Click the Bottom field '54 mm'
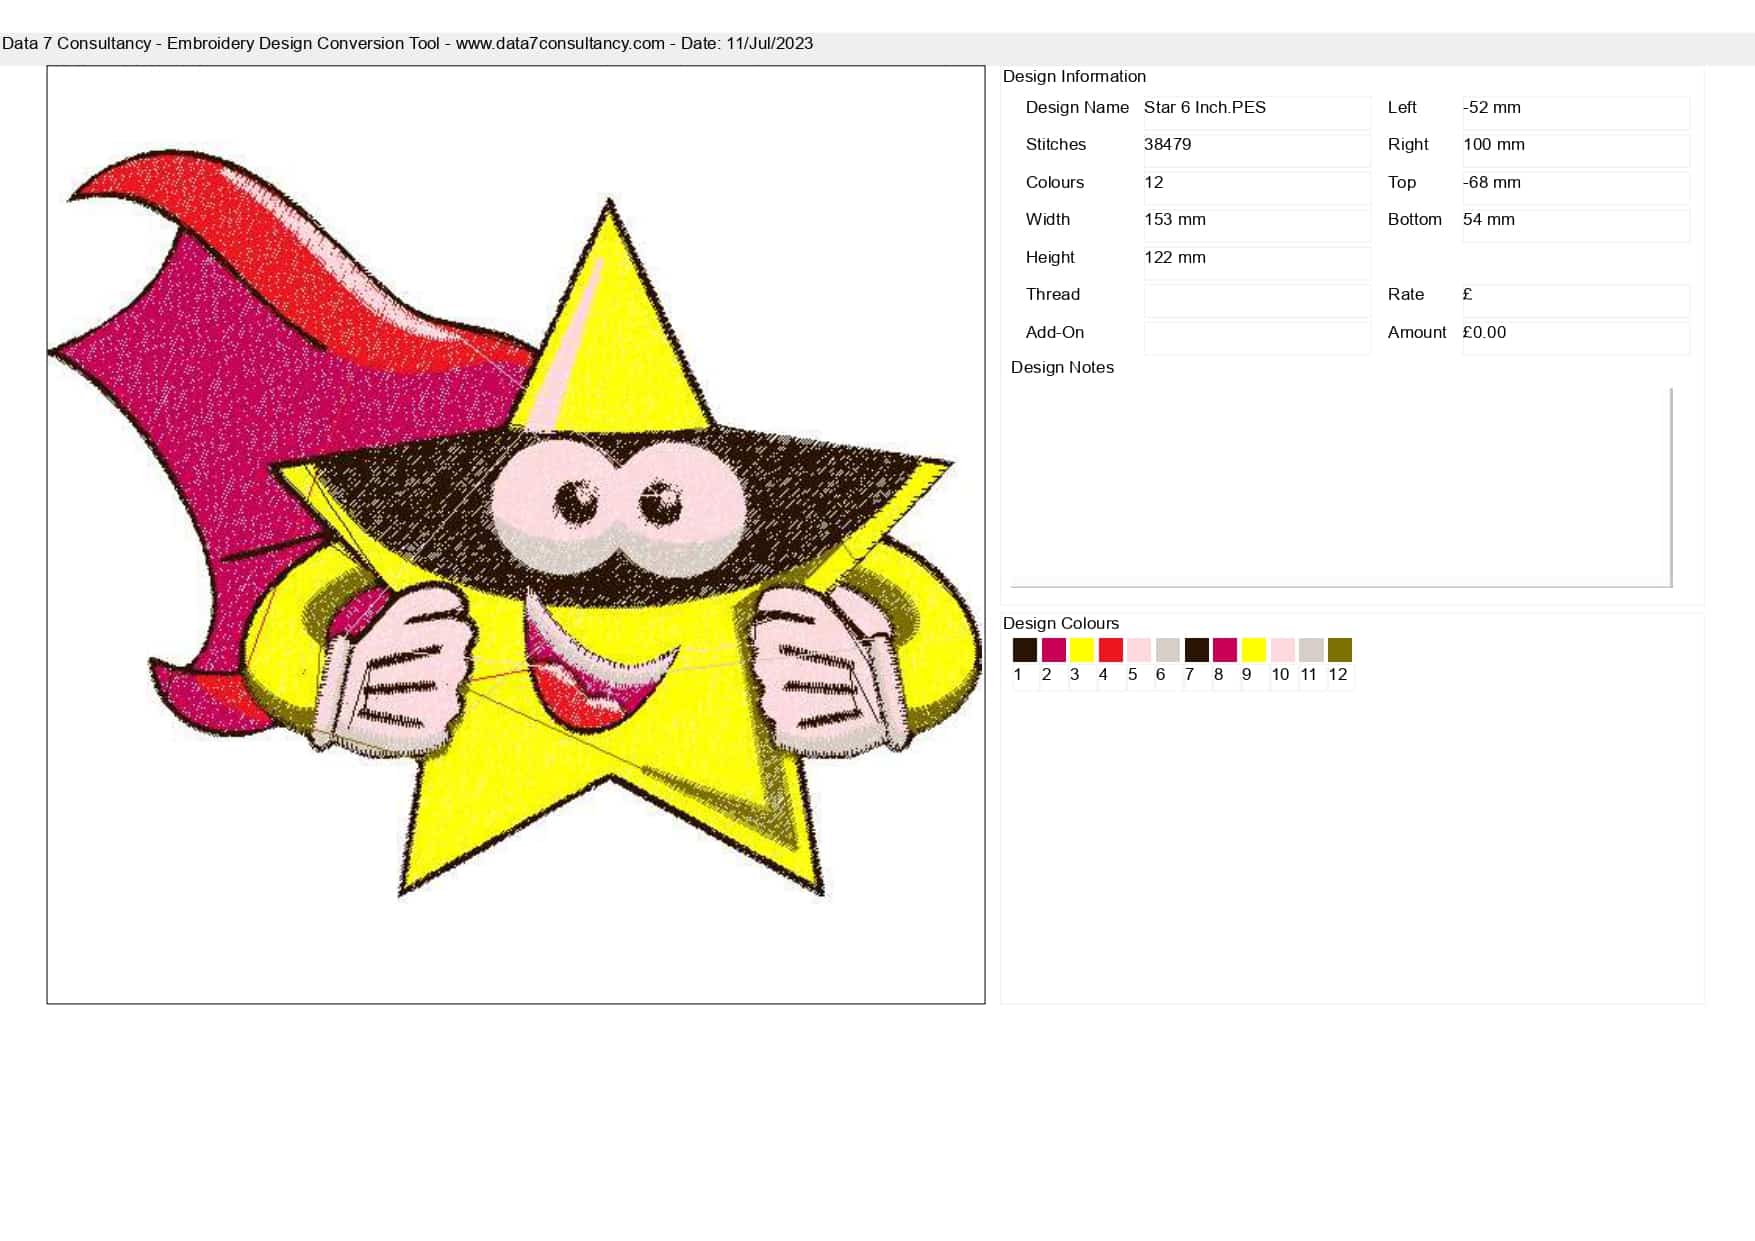Viewport: 1755px width, 1241px height. (1576, 225)
